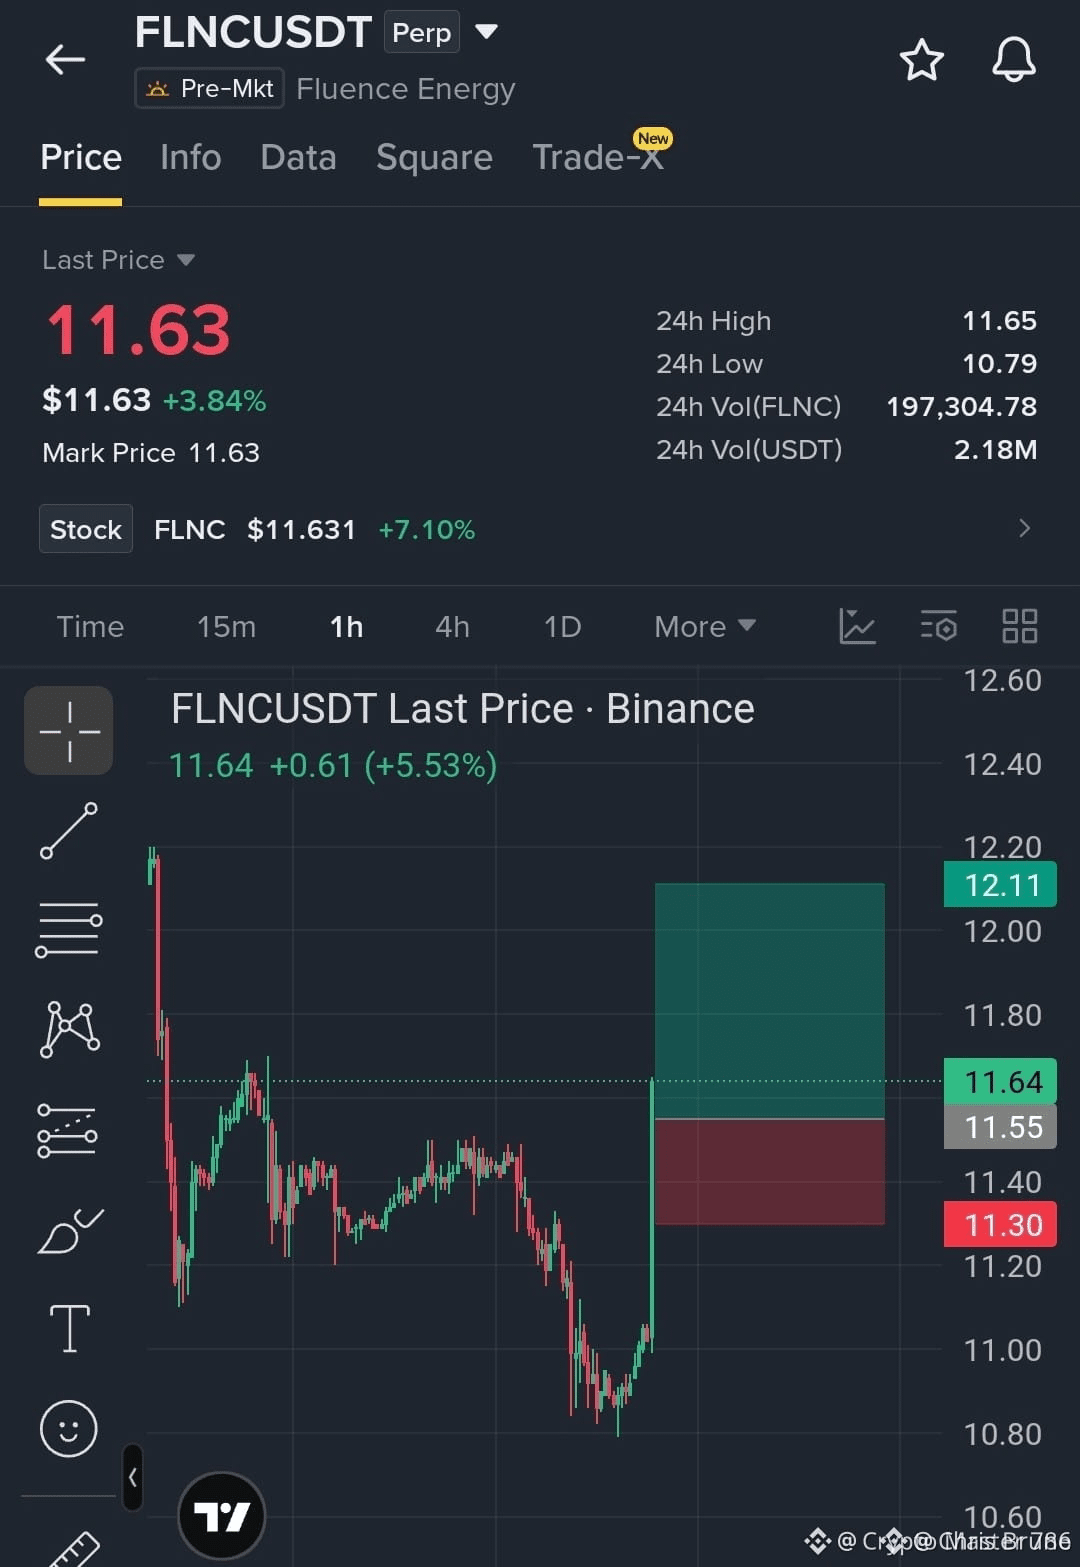The width and height of the screenshot is (1080, 1567).
Task: Click the 24h Vol(USDT) value 2.18M
Action: click(x=995, y=450)
